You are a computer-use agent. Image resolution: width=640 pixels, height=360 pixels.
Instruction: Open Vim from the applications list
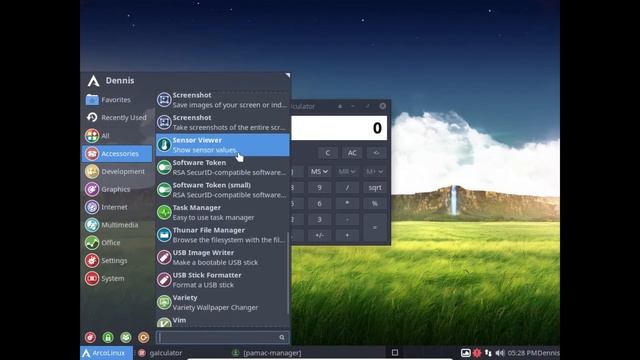(x=222, y=321)
